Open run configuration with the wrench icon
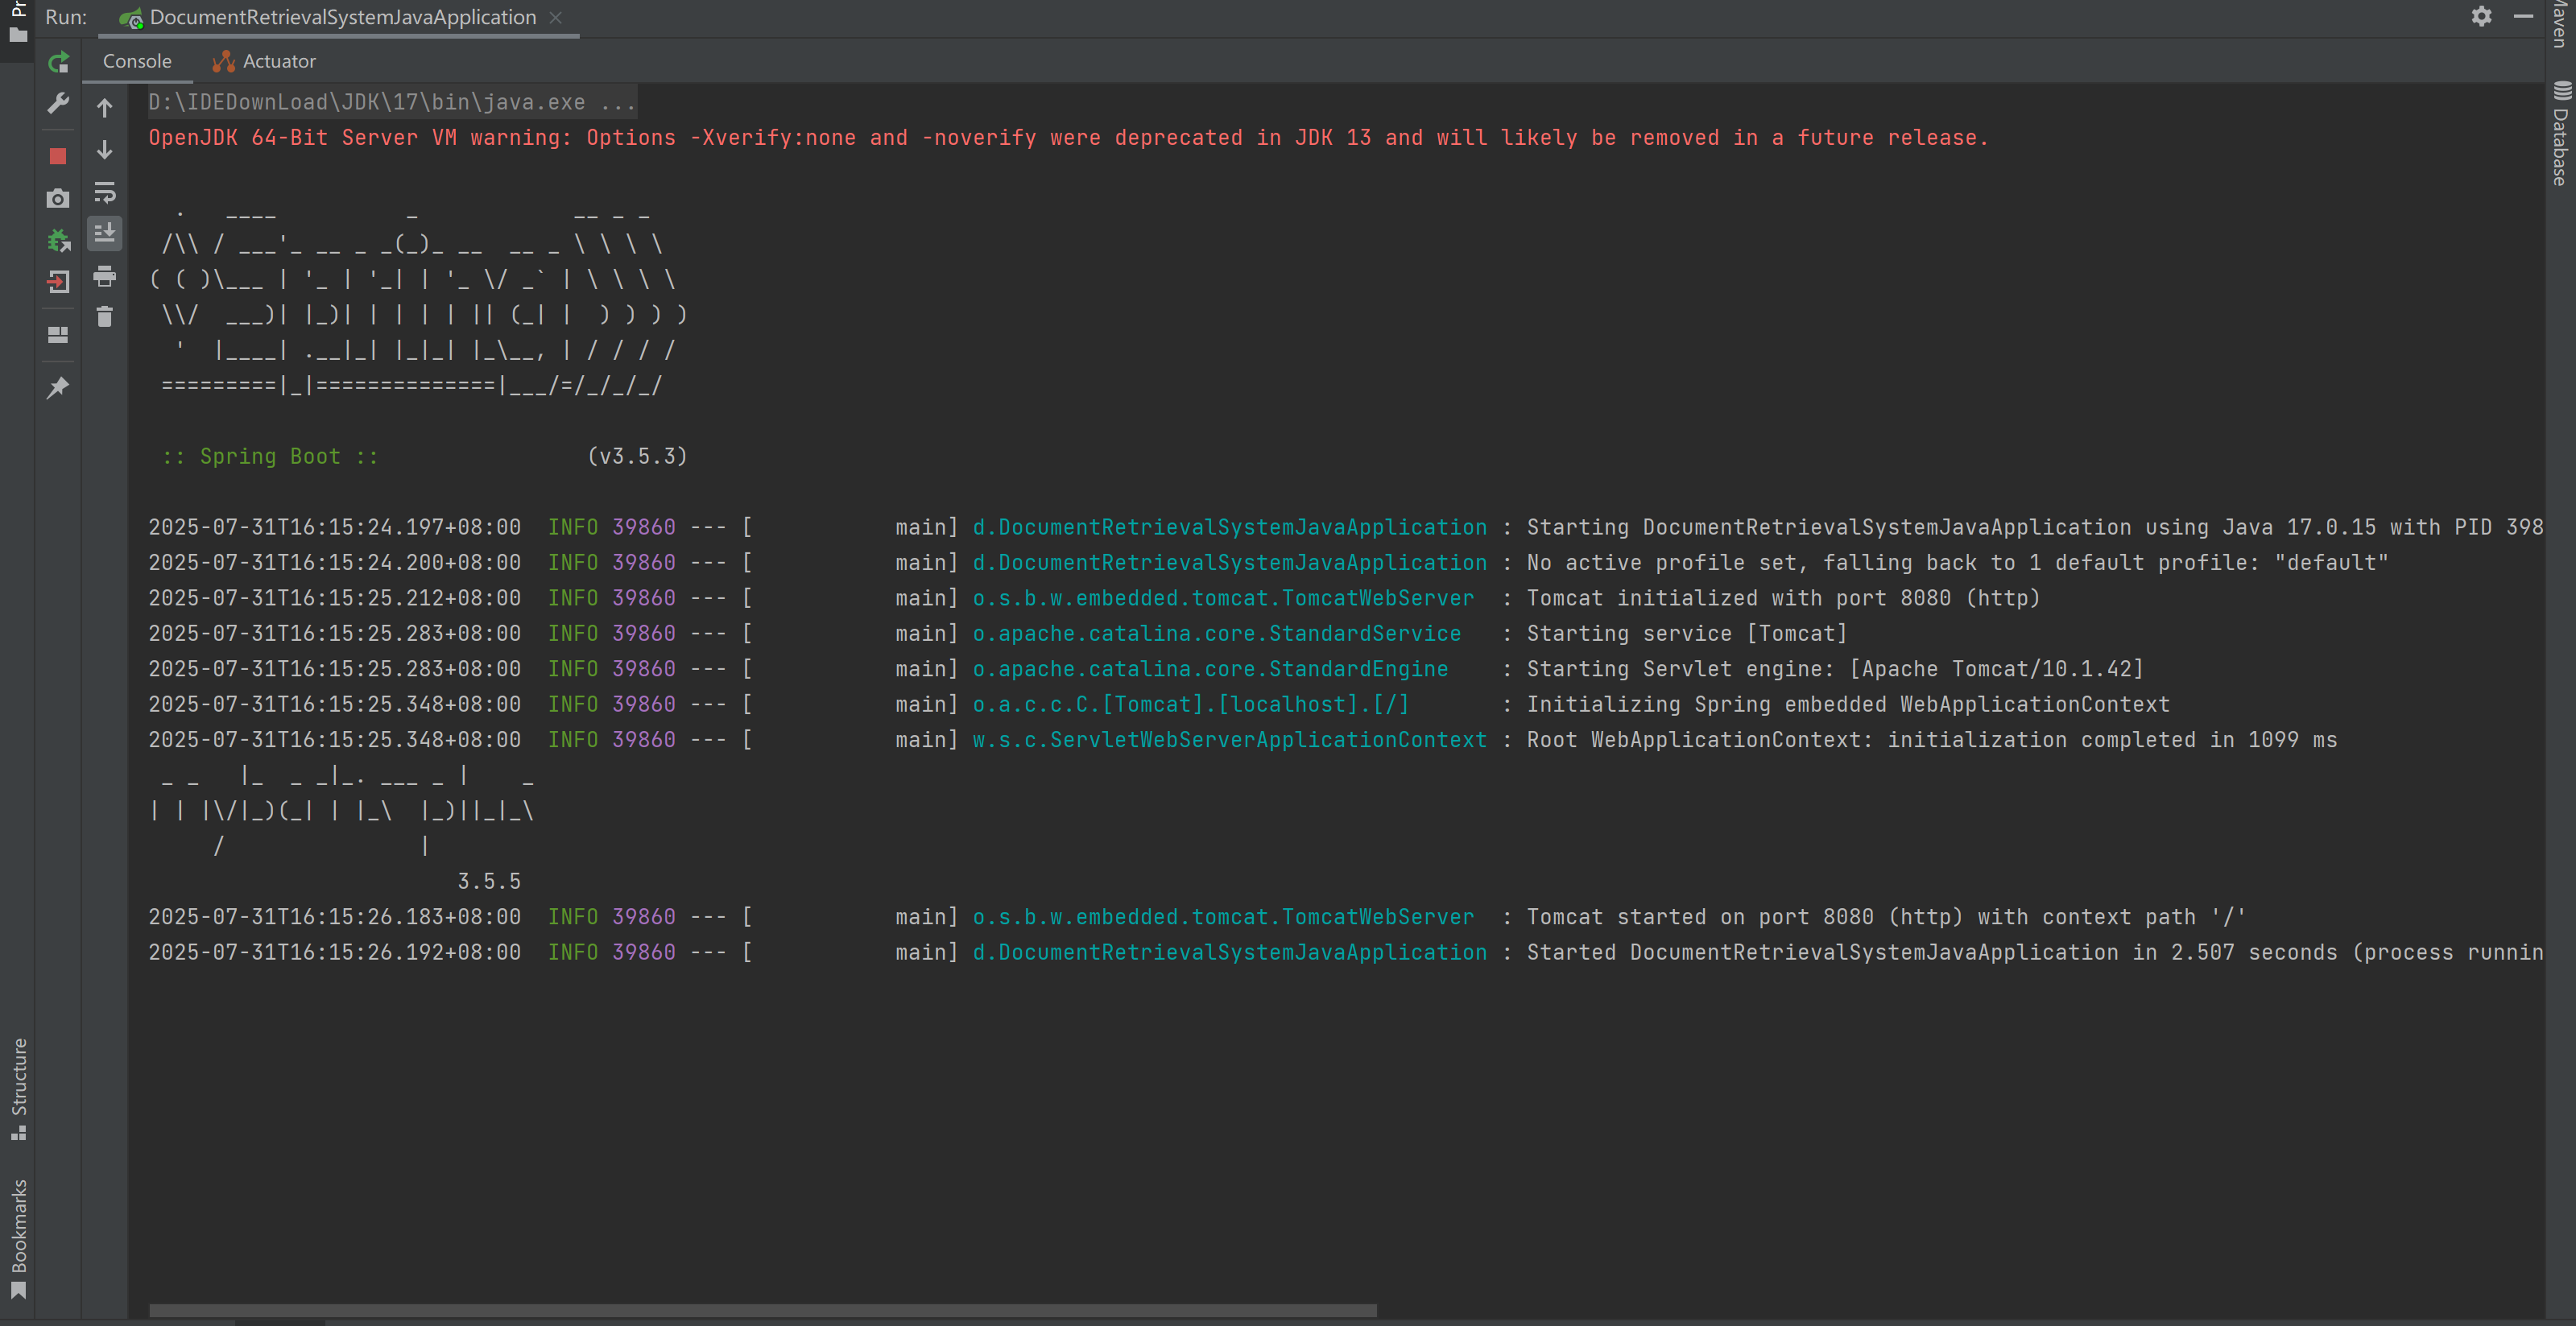2576x1326 pixels. click(58, 104)
